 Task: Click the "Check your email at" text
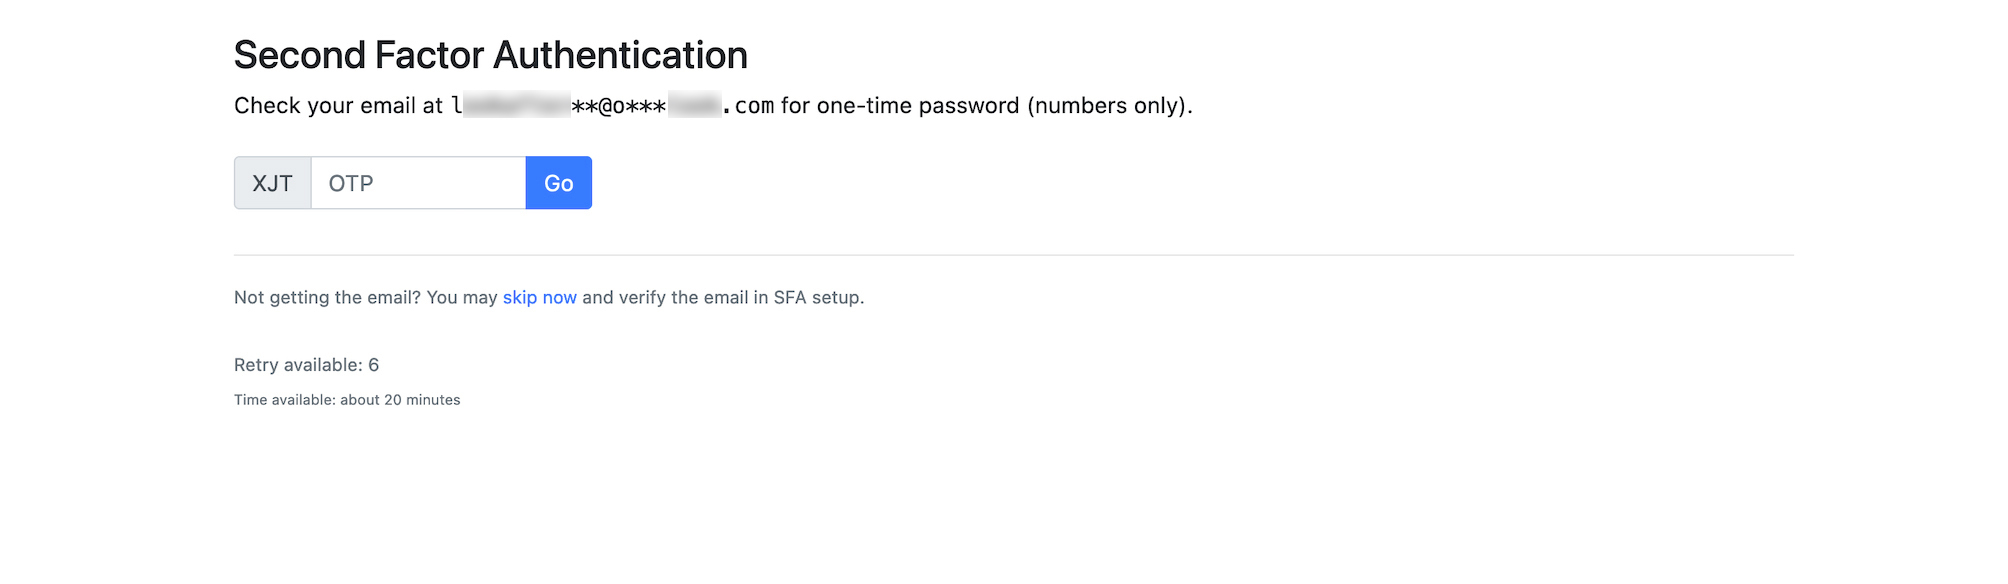[x=338, y=106]
